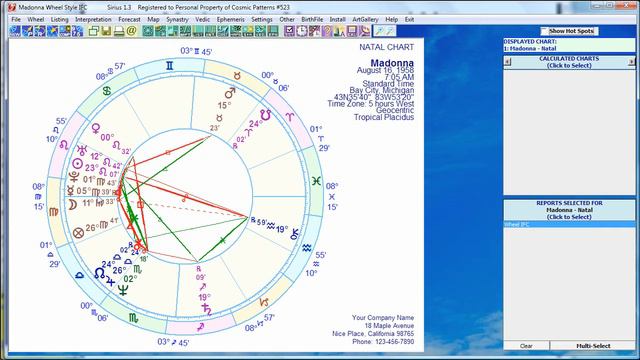Click the blue toolbar icon showing numbers
The width and height of the screenshot is (640, 360).
78,31
